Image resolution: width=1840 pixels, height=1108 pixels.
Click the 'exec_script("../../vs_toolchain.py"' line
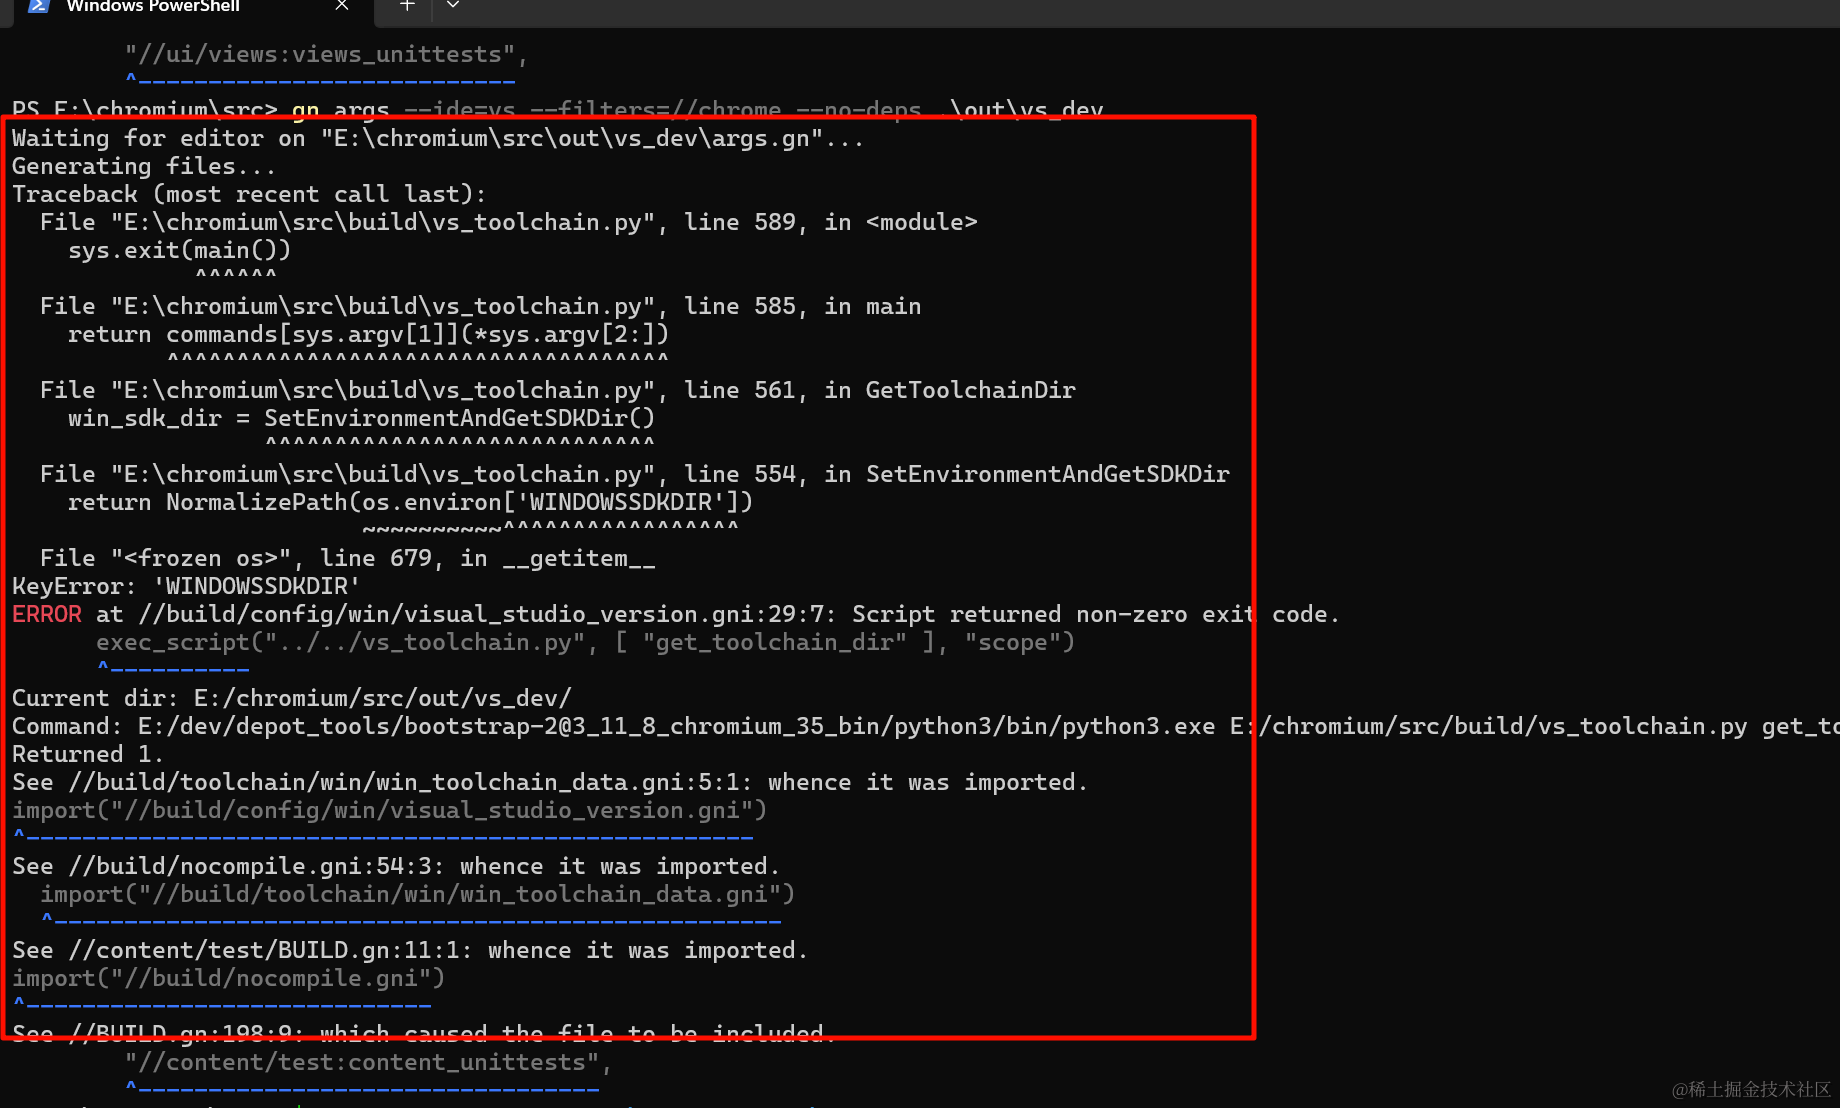point(585,642)
